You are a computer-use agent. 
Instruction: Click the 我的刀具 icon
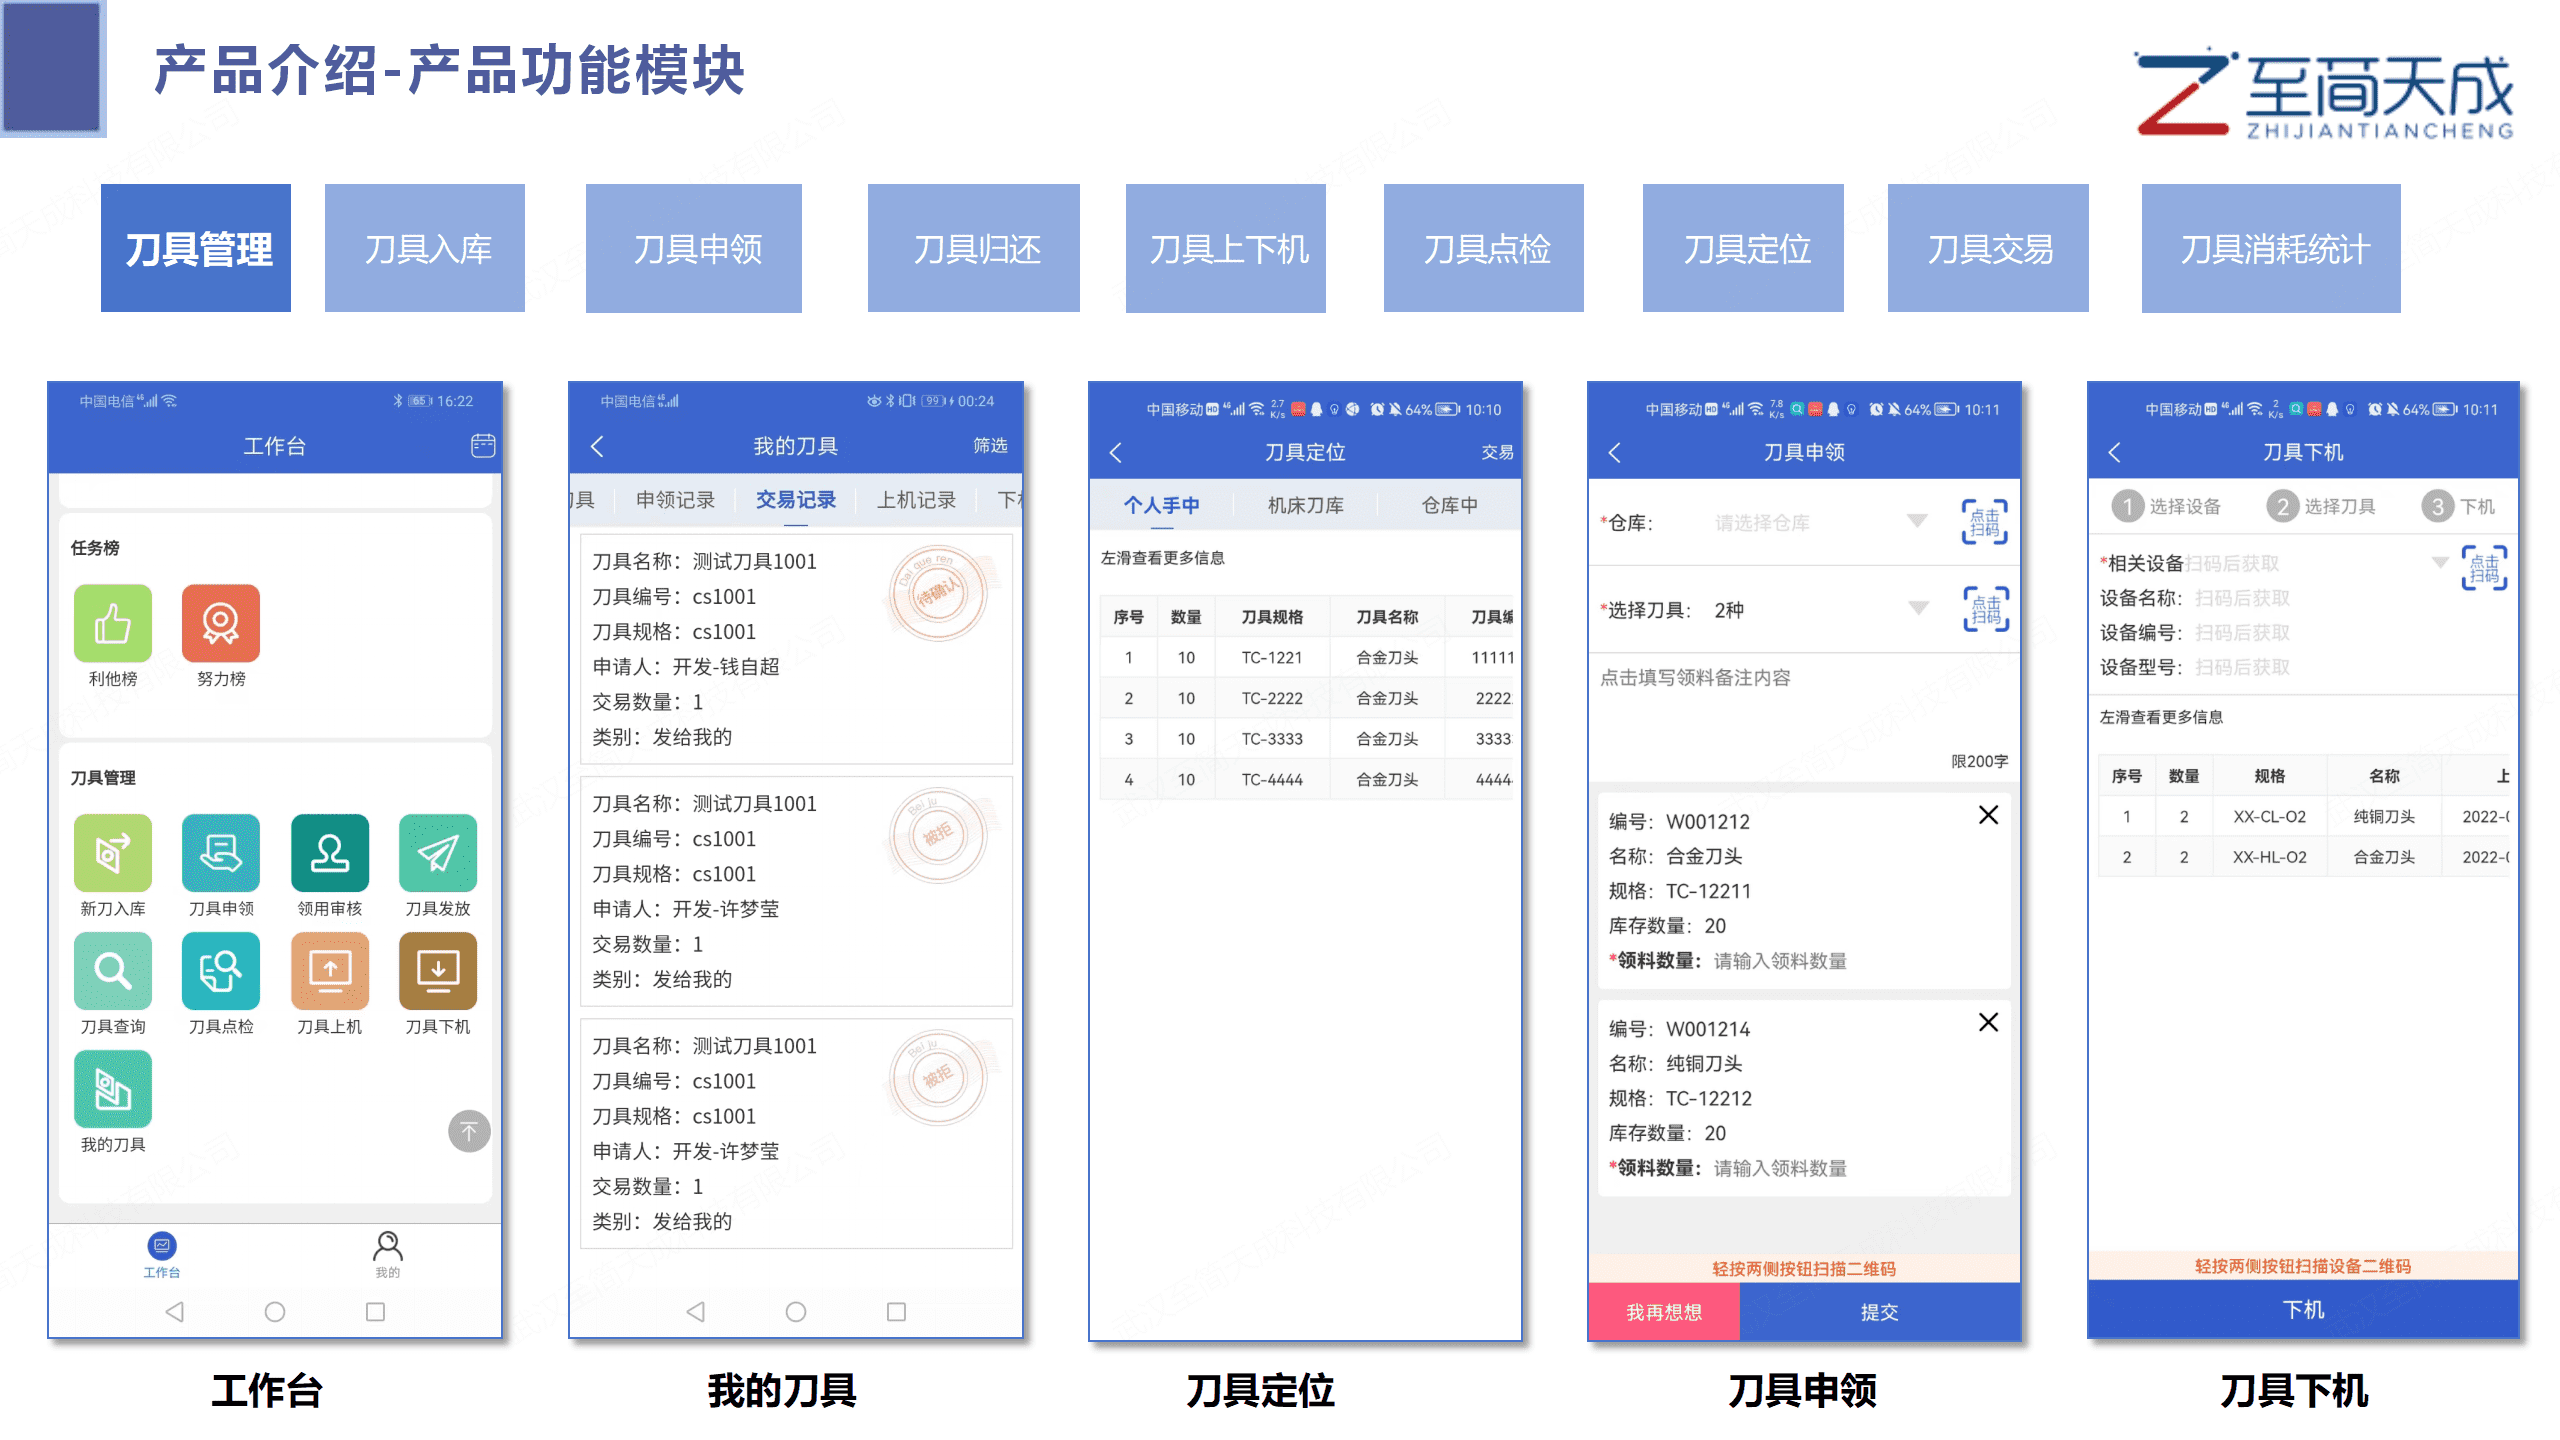[113, 1088]
